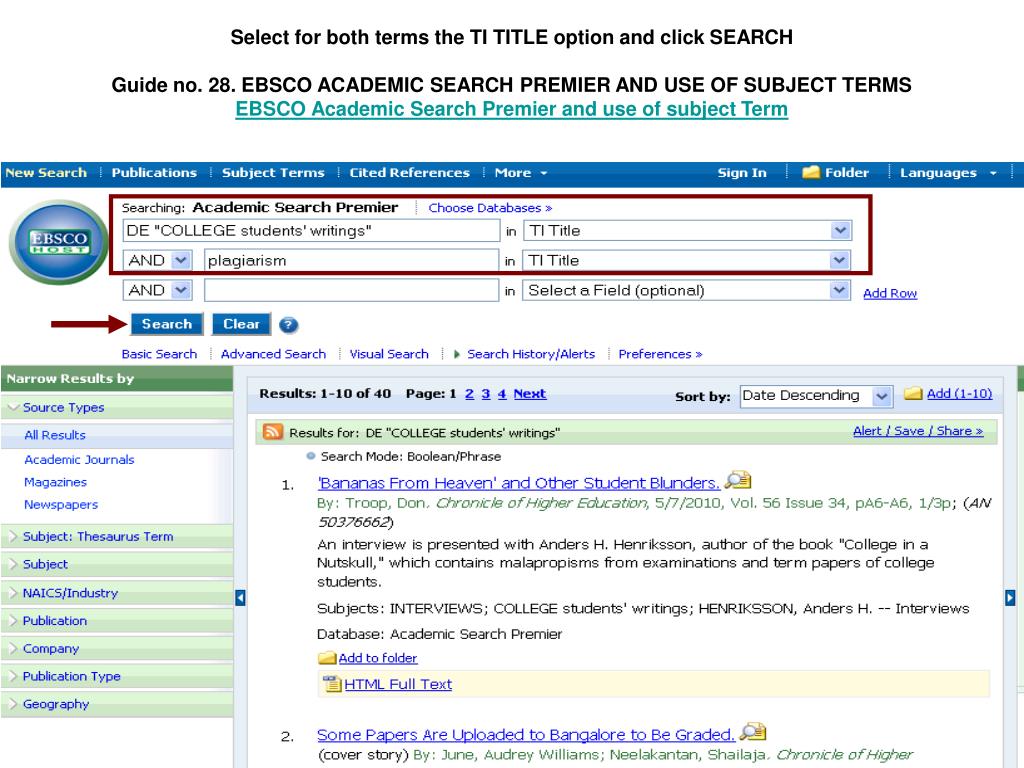Open first row TI Title field dropdown

(x=840, y=231)
